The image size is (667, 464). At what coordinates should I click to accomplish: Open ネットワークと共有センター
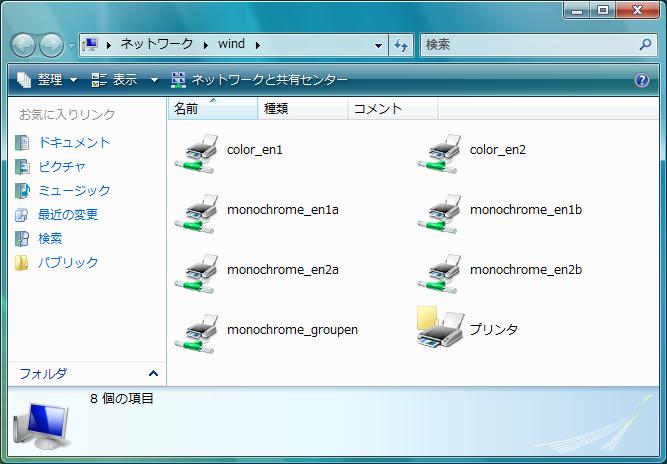pos(259,80)
